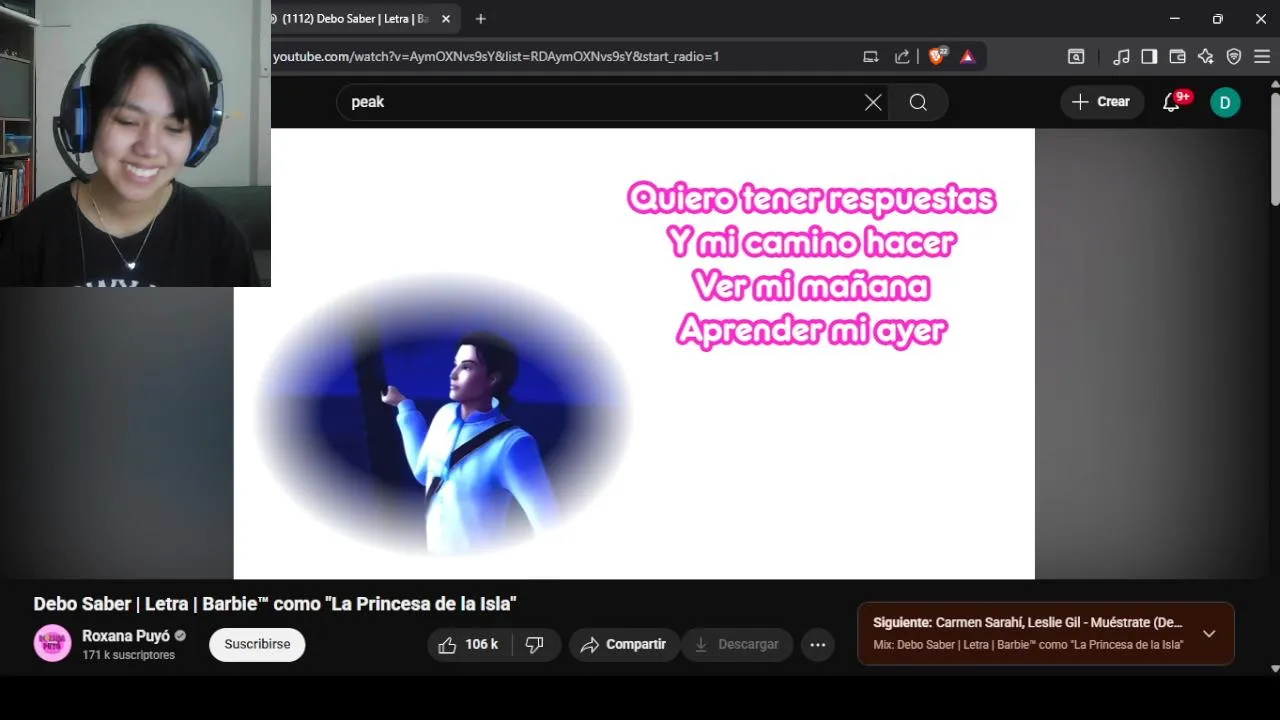Open the Leo AI sparkle icon
Screen dimensions: 1280x720
(x=1205, y=57)
